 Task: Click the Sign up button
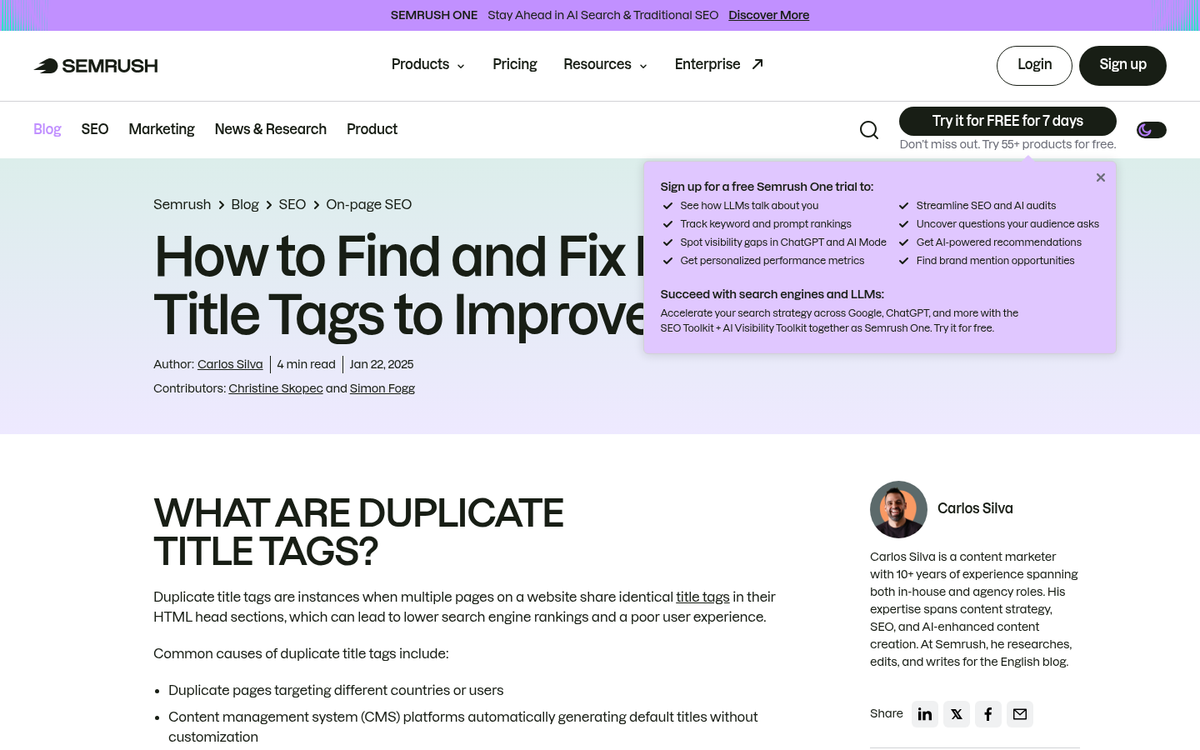1122,64
